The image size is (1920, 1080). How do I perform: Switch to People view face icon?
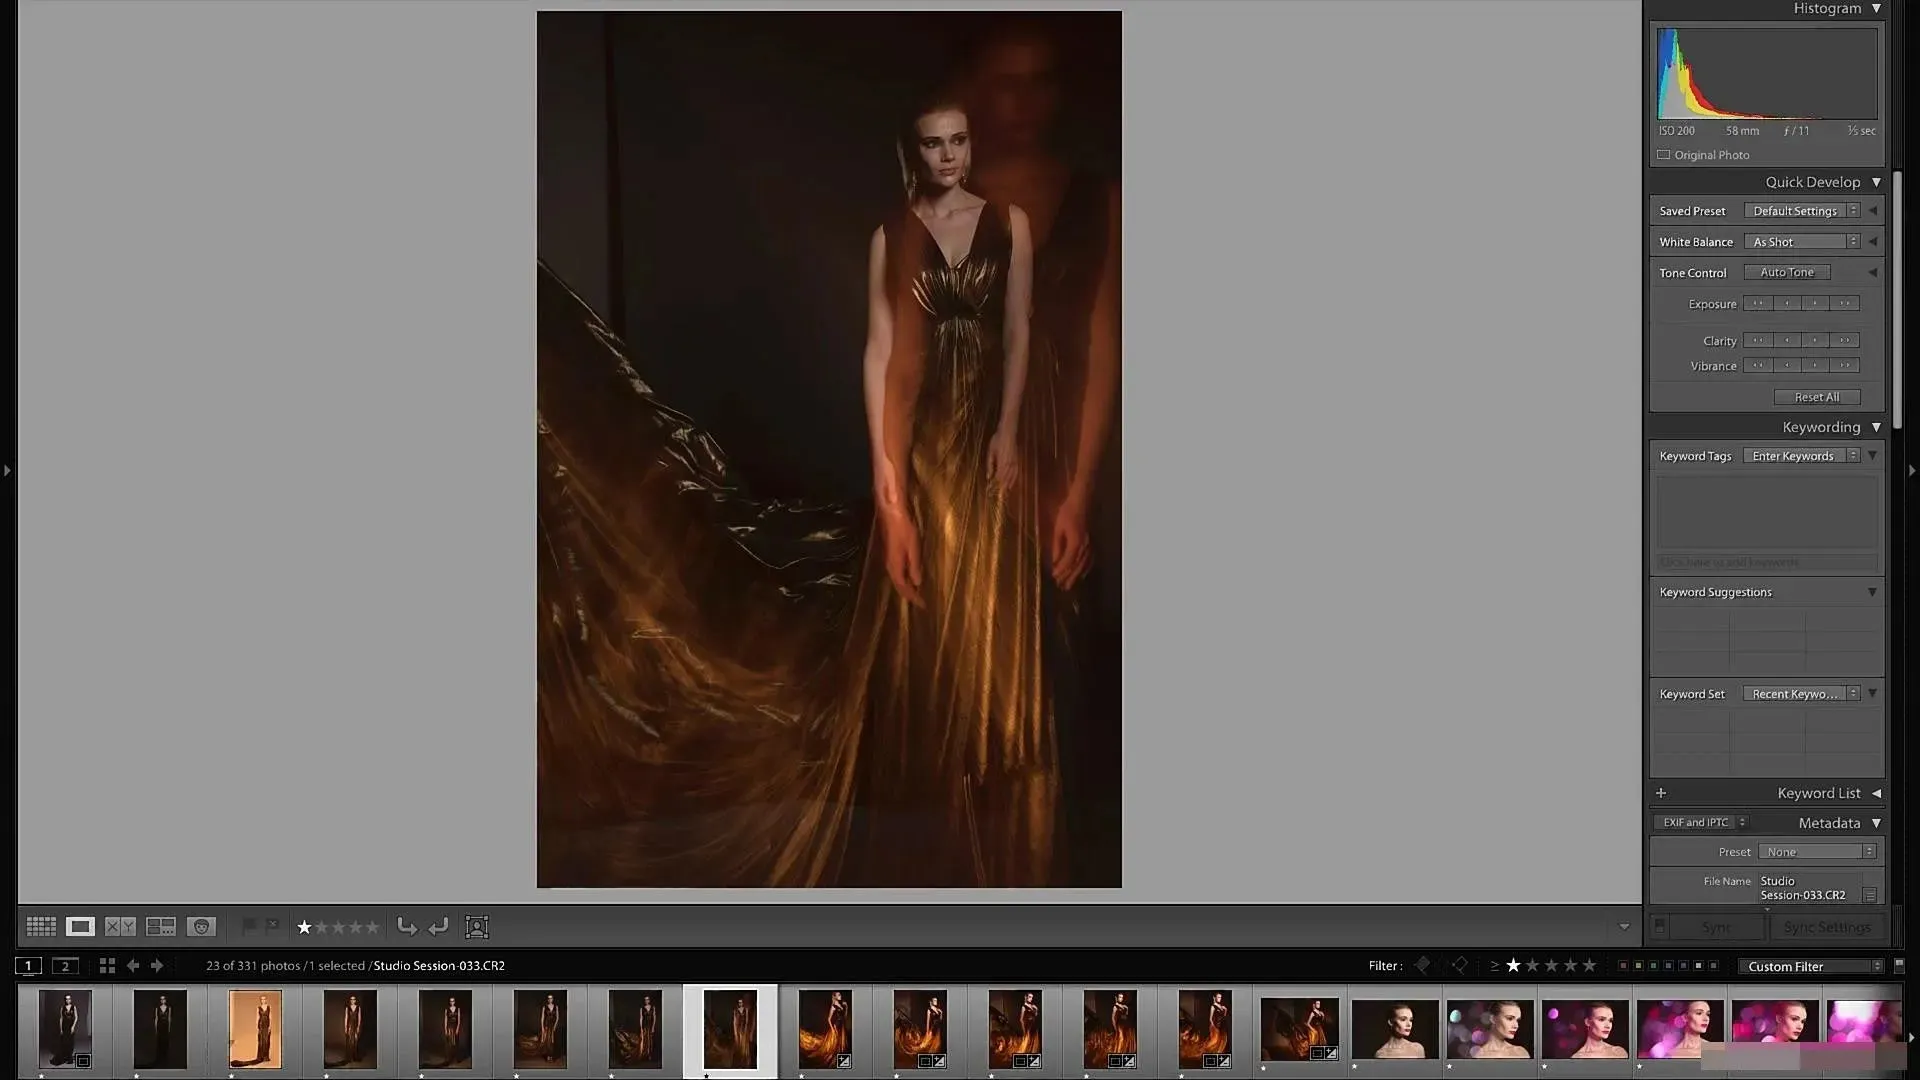(x=201, y=927)
